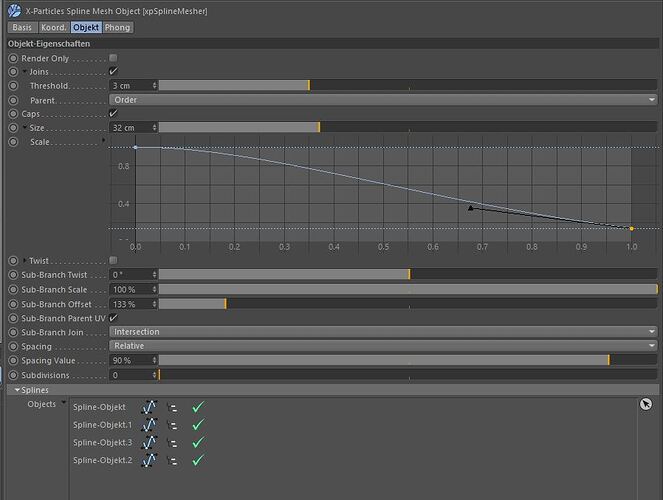
Task: Click the animation dot beside Scale
Action: pyautogui.click(x=13, y=142)
